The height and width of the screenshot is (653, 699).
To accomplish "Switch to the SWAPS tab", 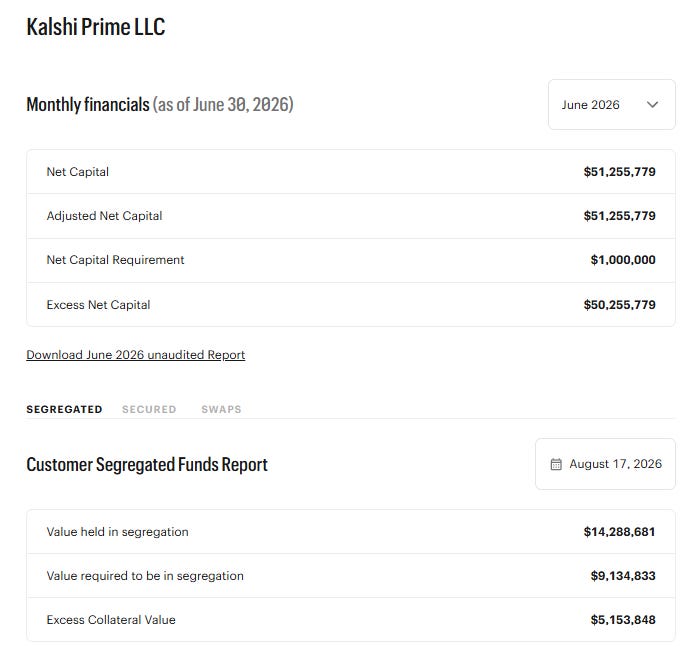I will point(221,409).
